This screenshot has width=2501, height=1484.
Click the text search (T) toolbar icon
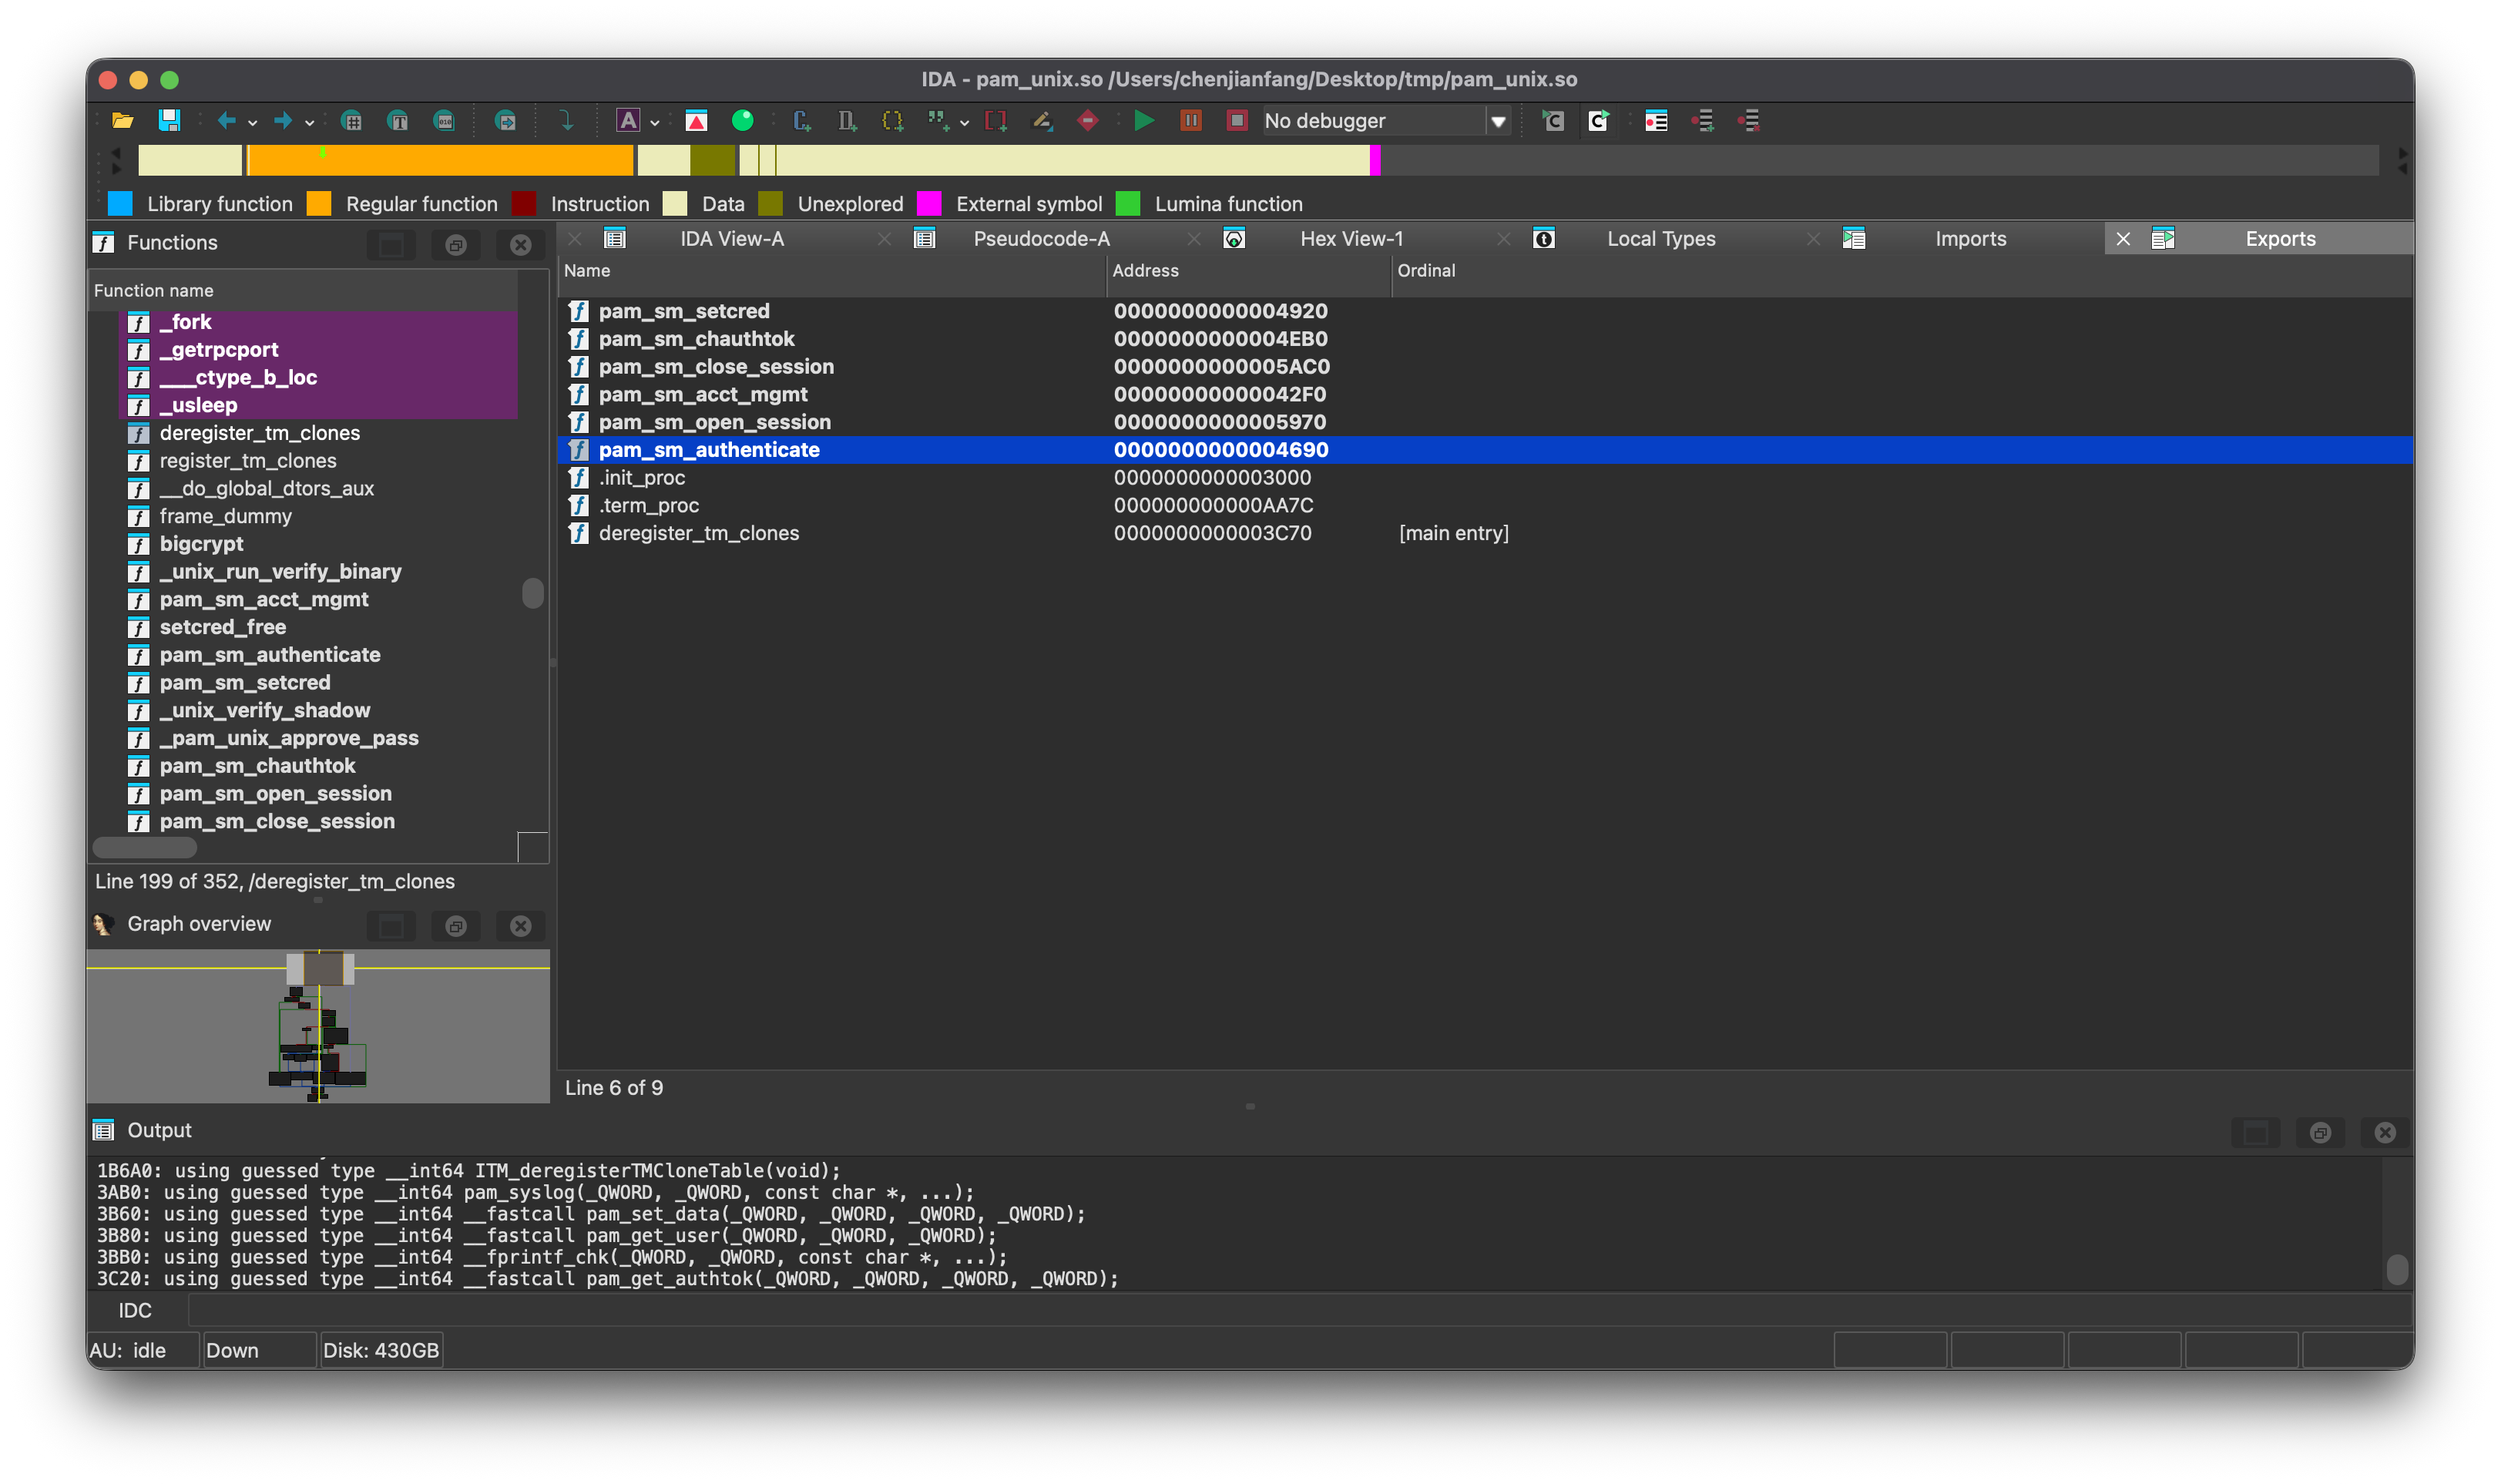pos(398,121)
